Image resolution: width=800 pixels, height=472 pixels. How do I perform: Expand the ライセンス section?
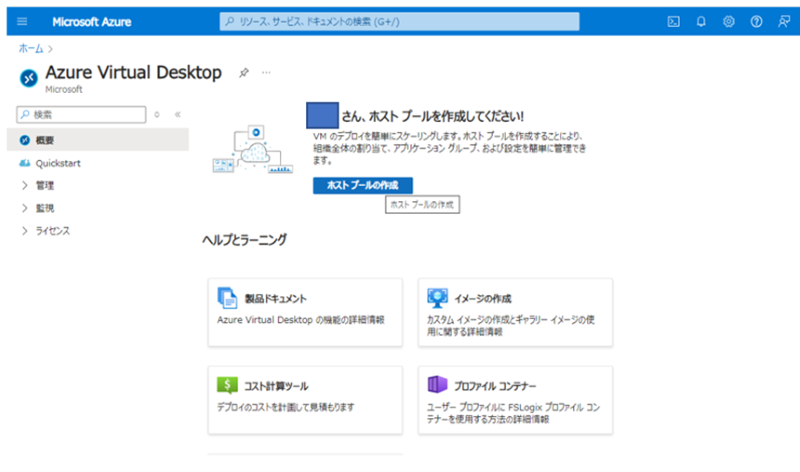[24, 231]
